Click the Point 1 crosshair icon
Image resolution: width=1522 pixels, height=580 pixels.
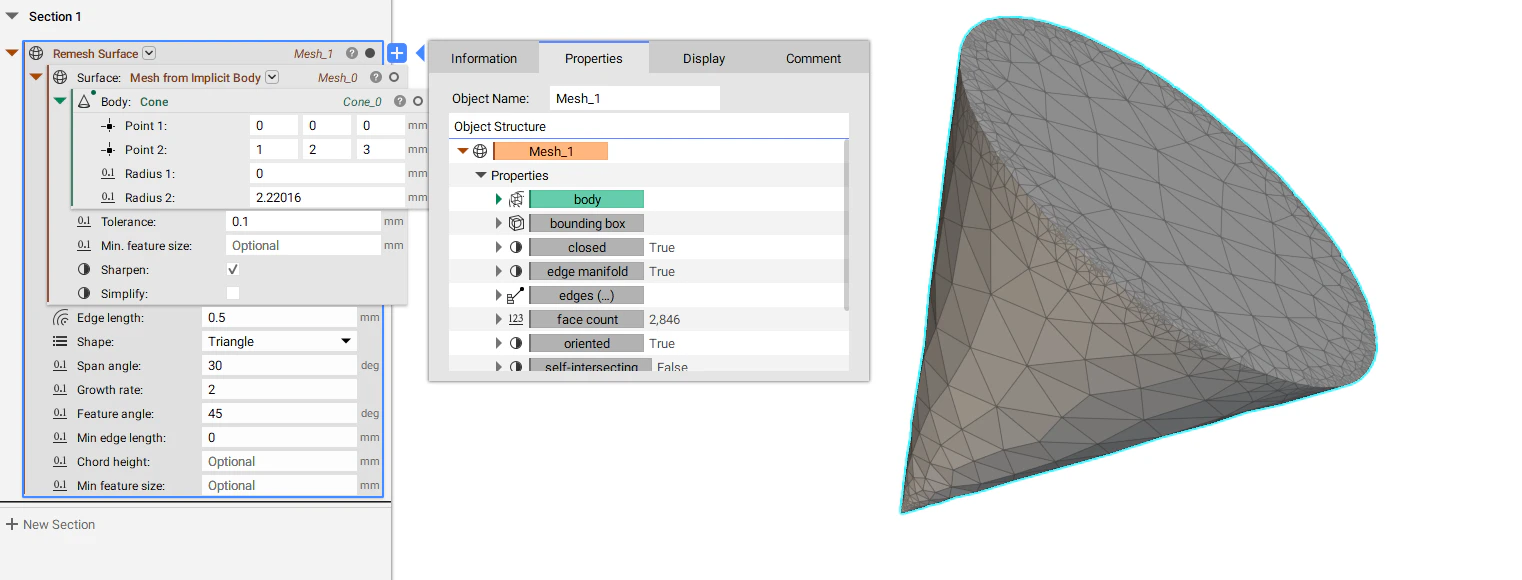(108, 125)
